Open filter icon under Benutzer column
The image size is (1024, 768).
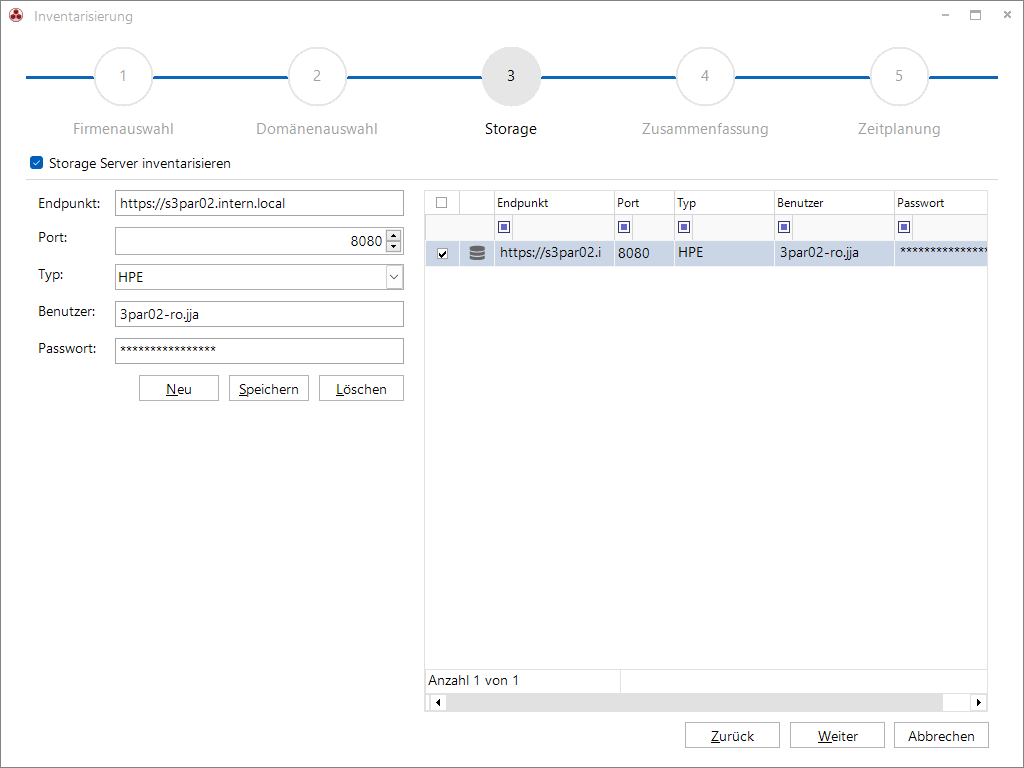pyautogui.click(x=784, y=227)
